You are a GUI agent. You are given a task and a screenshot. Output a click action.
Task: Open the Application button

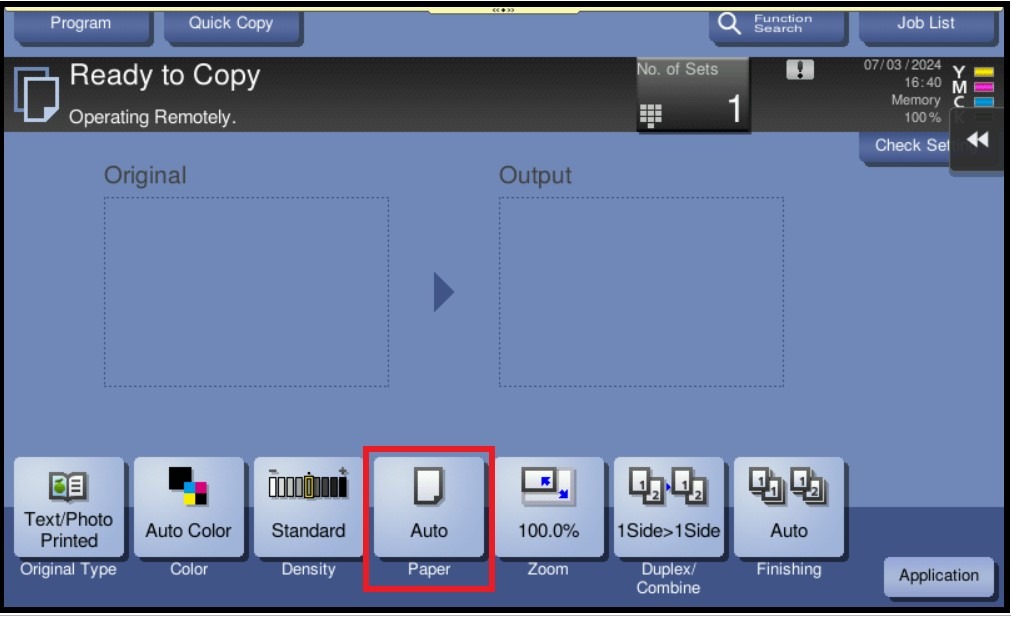939,576
